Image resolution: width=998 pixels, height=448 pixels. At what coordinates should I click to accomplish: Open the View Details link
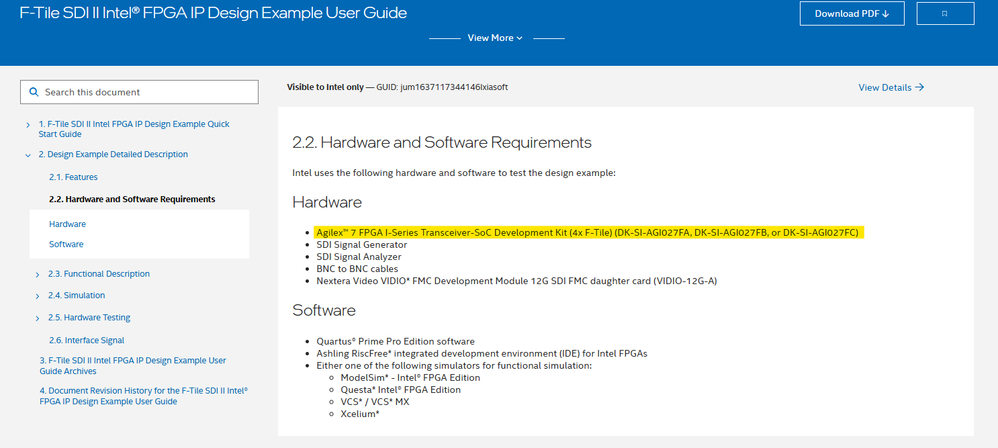(x=891, y=88)
